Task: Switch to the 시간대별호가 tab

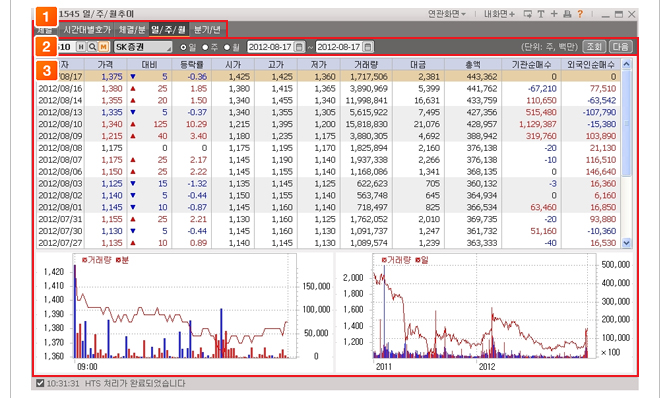Action: click(x=87, y=29)
